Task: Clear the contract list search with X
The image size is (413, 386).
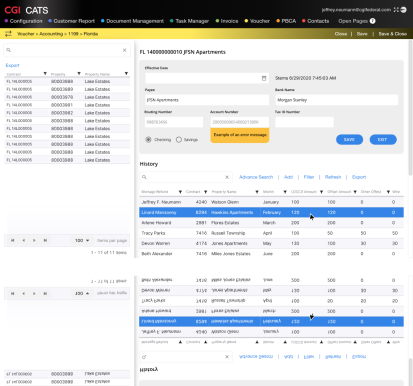Action: coord(124,50)
